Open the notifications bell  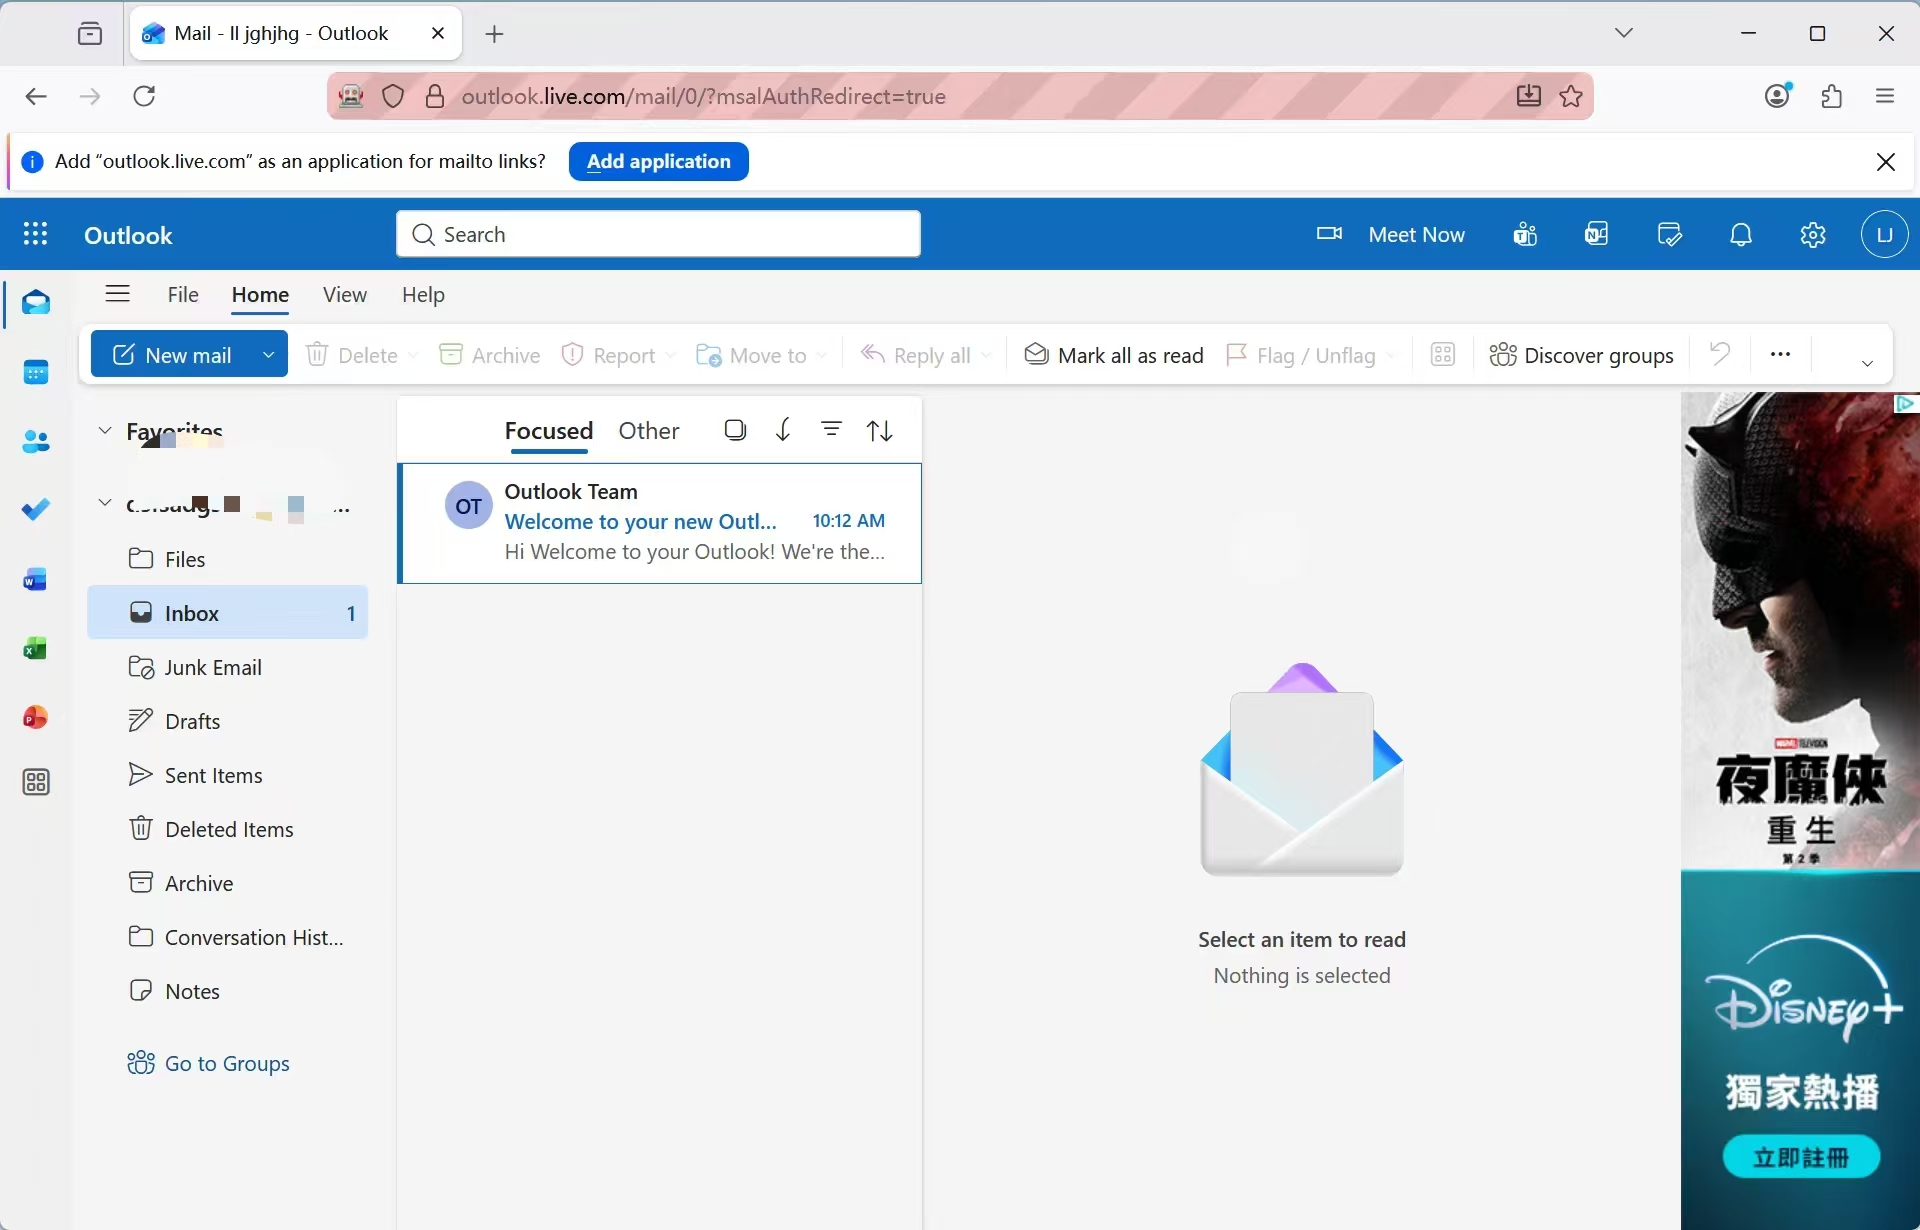pos(1741,234)
